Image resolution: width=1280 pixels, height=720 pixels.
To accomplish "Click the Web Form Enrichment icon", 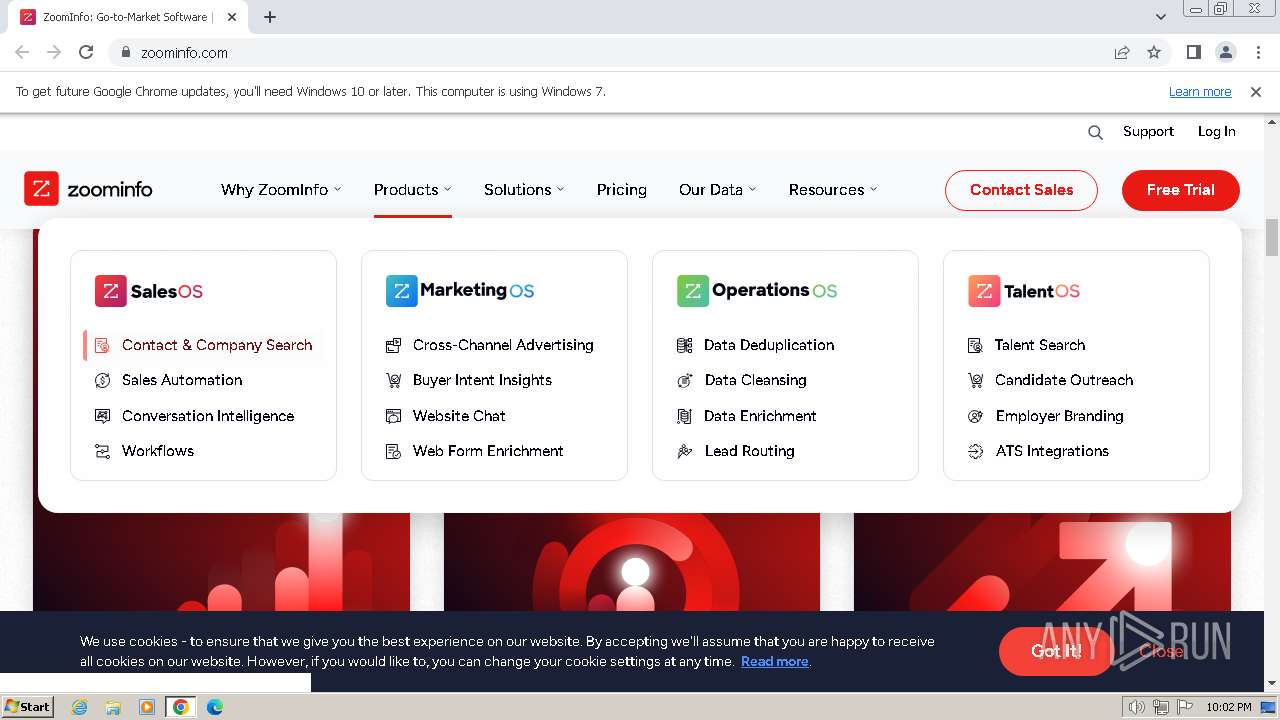I will pos(393,451).
